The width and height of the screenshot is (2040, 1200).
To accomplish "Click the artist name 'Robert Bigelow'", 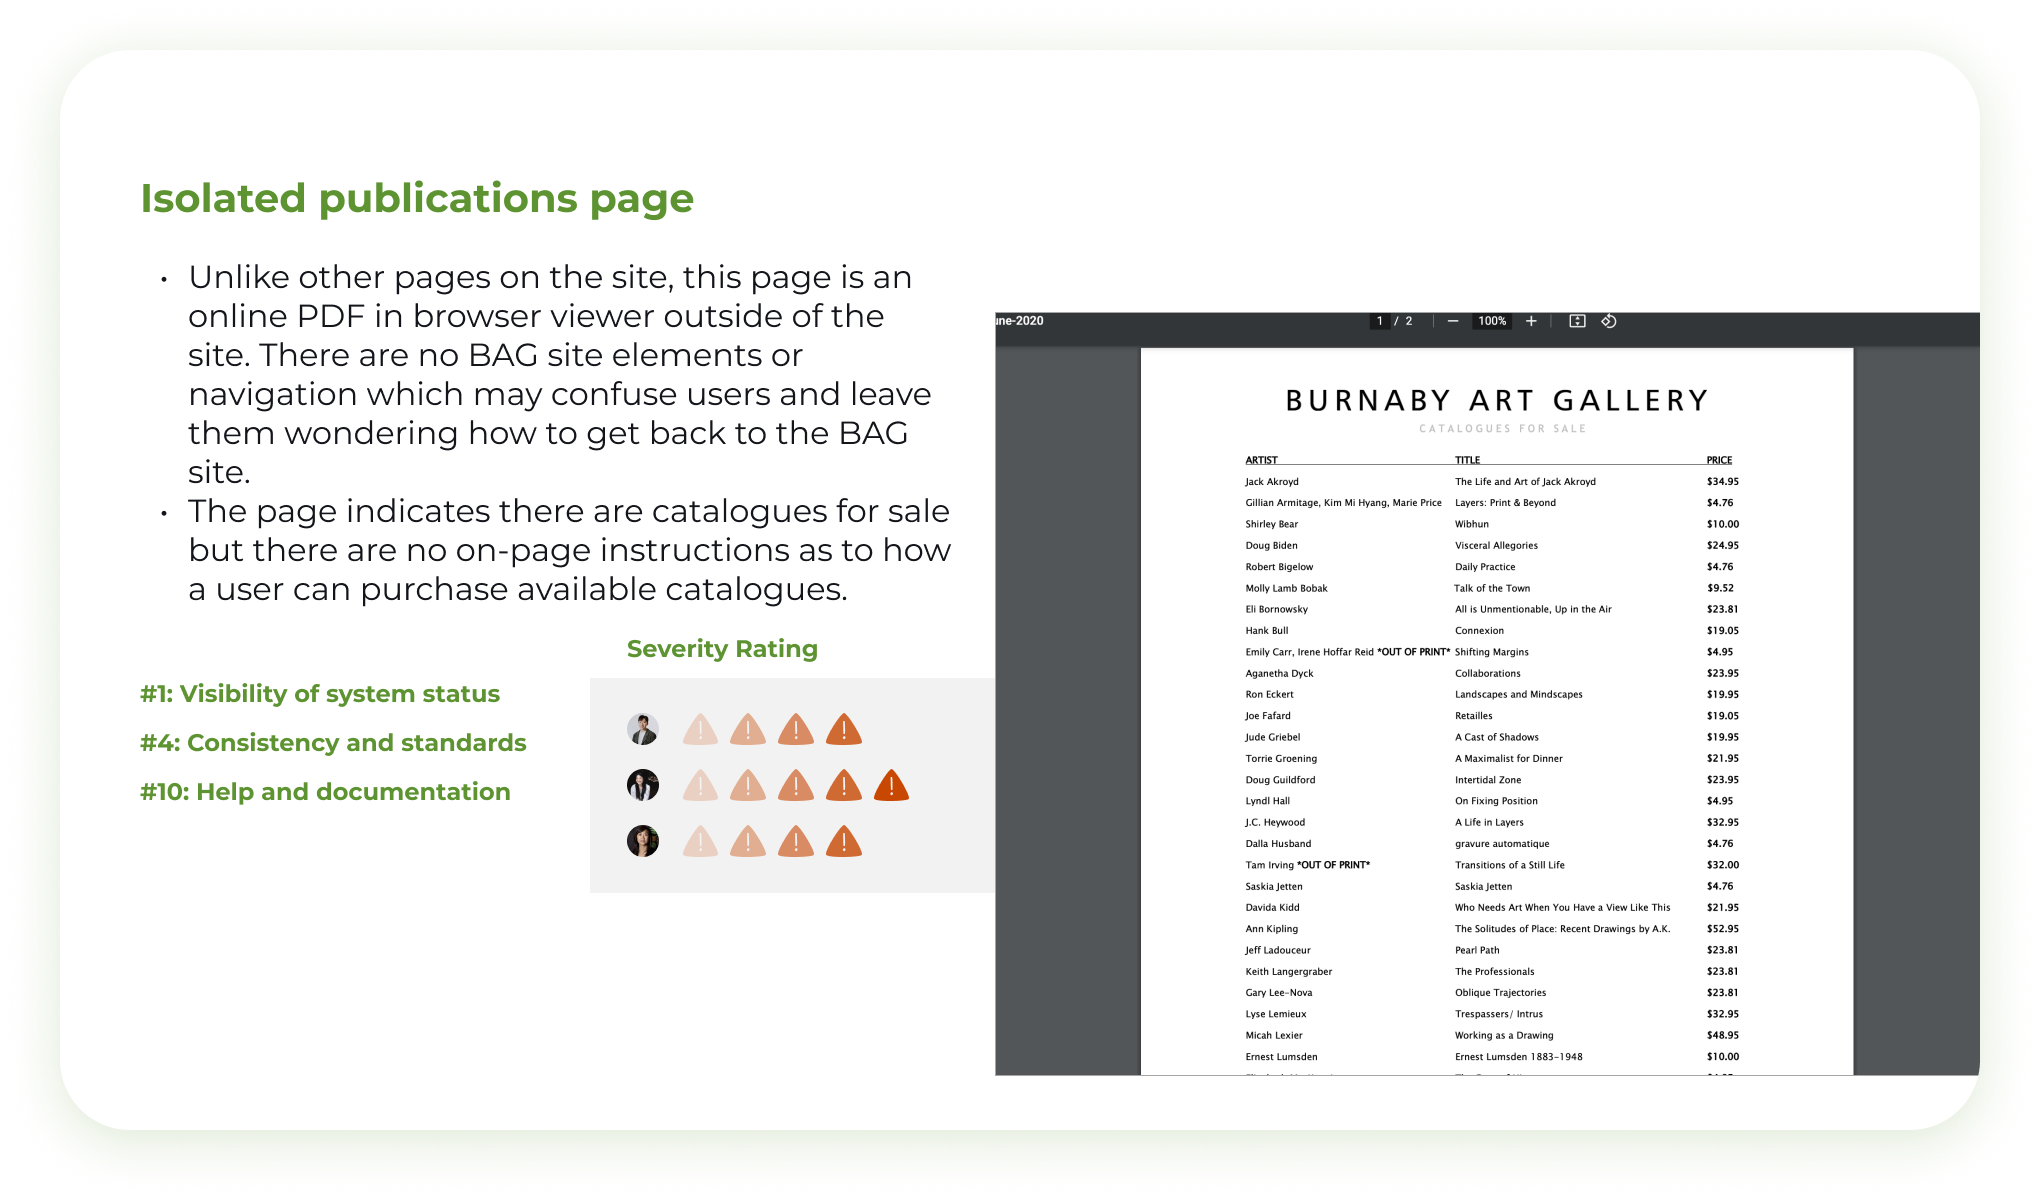I will click(1279, 567).
